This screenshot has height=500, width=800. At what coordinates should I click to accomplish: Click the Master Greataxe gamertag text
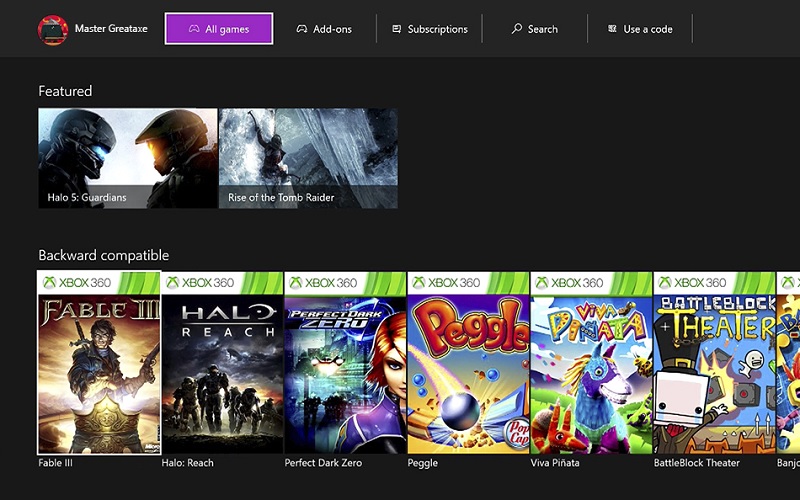click(111, 29)
